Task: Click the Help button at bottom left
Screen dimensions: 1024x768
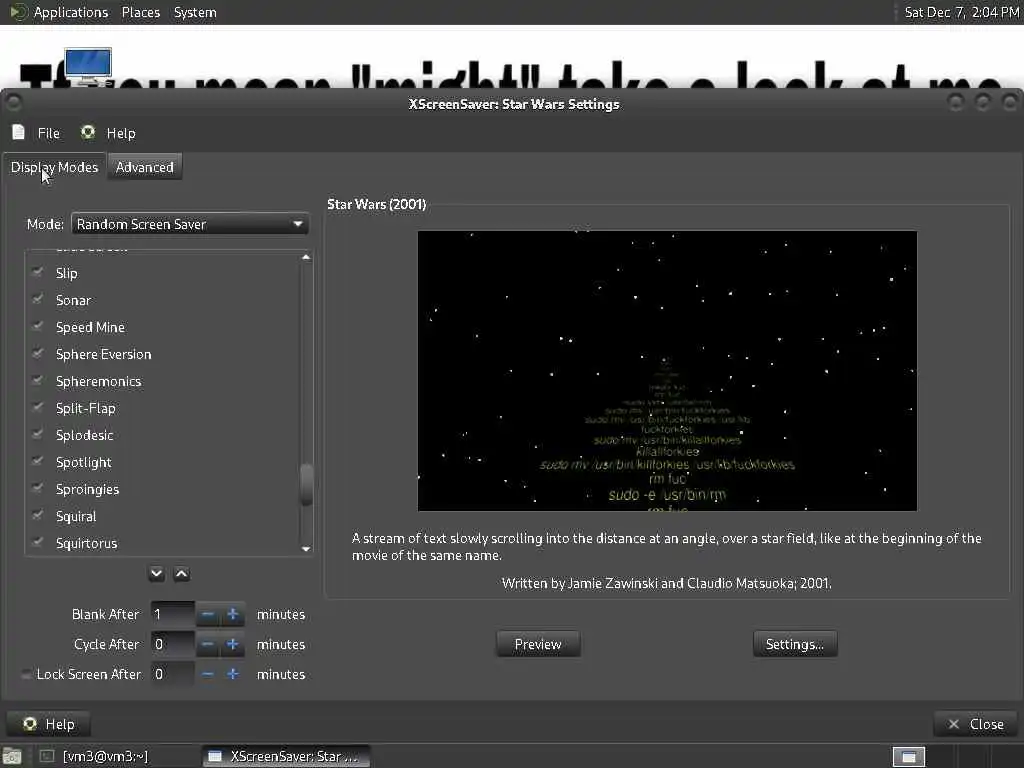Action: click(x=48, y=724)
